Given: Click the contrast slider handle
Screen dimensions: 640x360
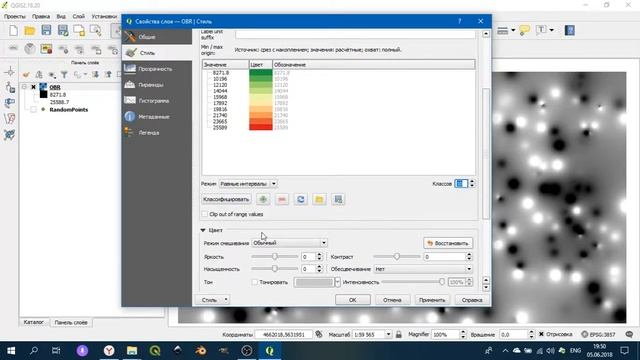Looking at the screenshot, I should tap(396, 256).
